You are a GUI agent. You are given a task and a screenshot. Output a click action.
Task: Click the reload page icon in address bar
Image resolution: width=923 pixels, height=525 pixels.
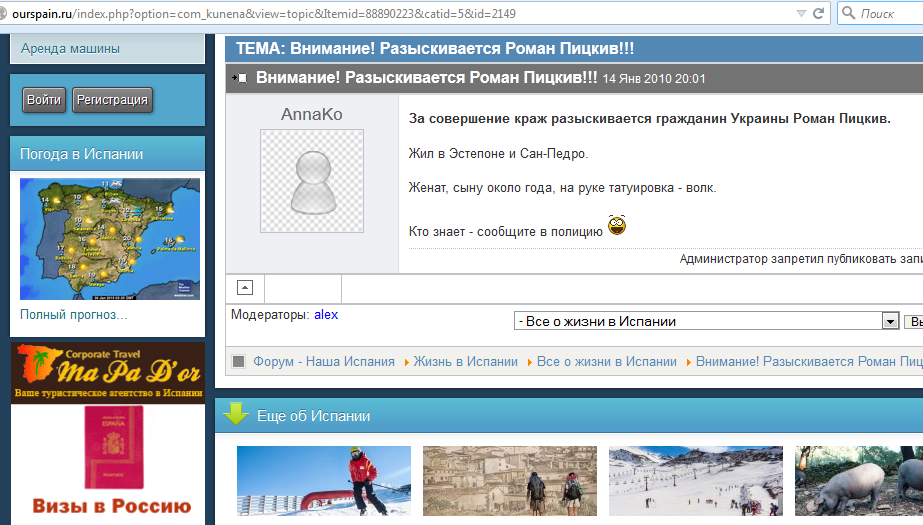click(819, 13)
